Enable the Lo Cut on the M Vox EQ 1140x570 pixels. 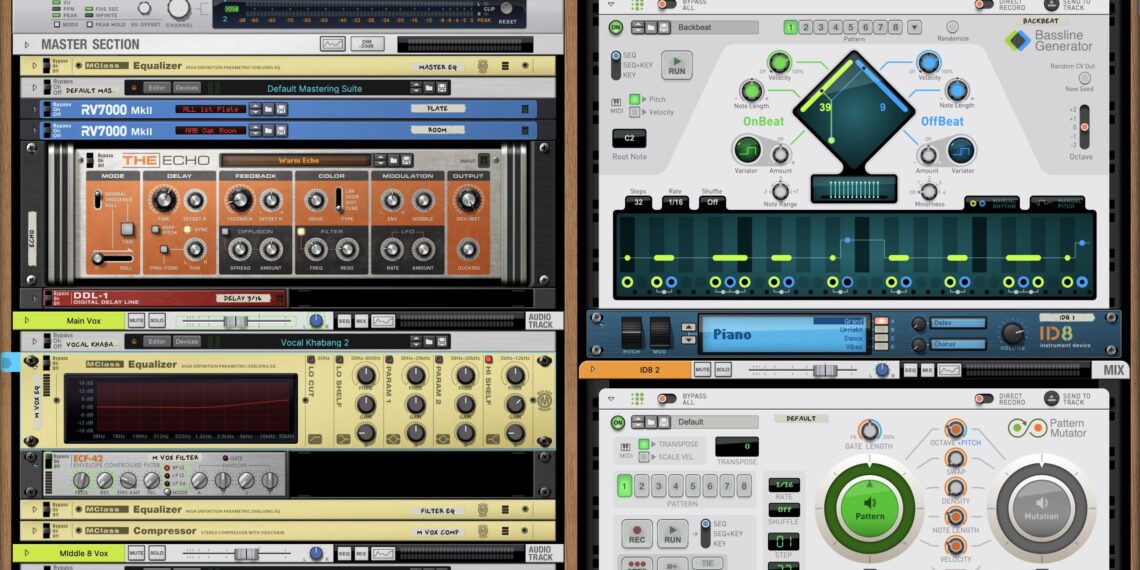pos(310,359)
